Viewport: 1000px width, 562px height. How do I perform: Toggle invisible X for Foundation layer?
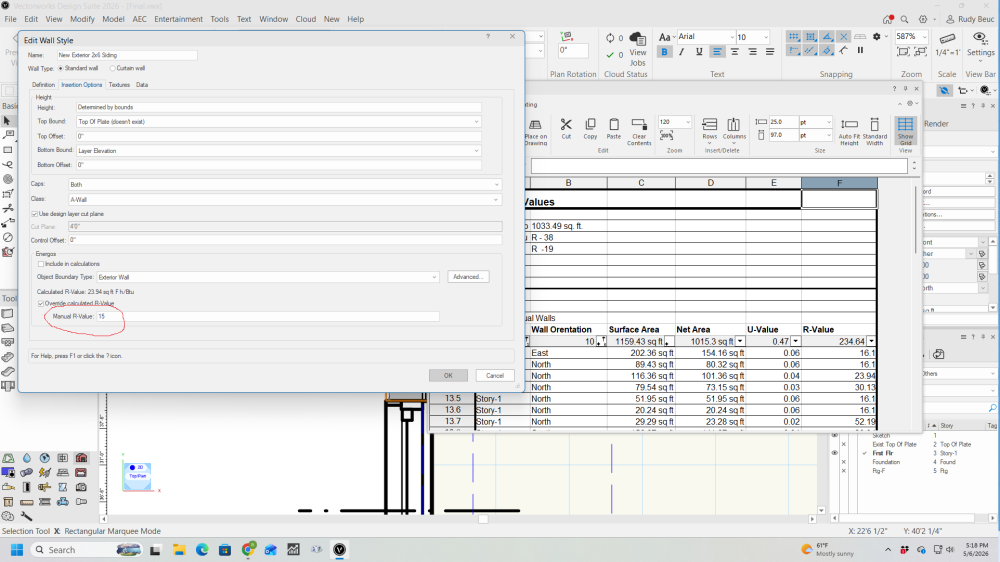click(x=843, y=462)
